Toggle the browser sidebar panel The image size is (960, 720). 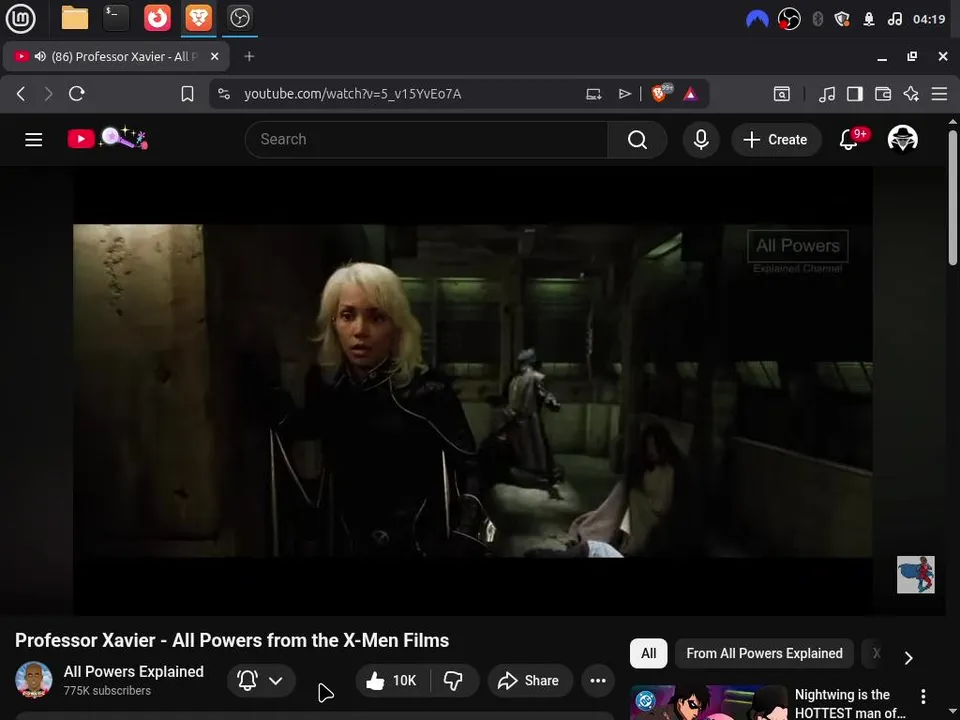pos(855,94)
